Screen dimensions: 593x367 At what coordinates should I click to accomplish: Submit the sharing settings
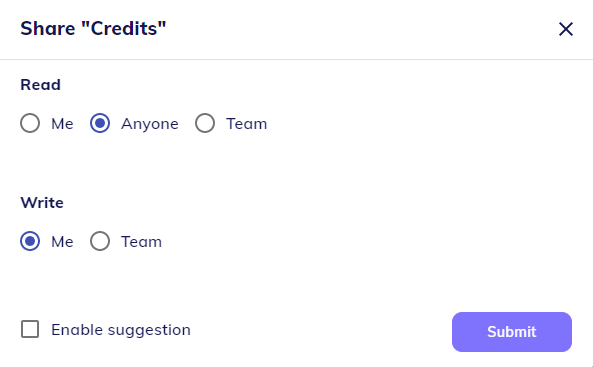point(512,332)
